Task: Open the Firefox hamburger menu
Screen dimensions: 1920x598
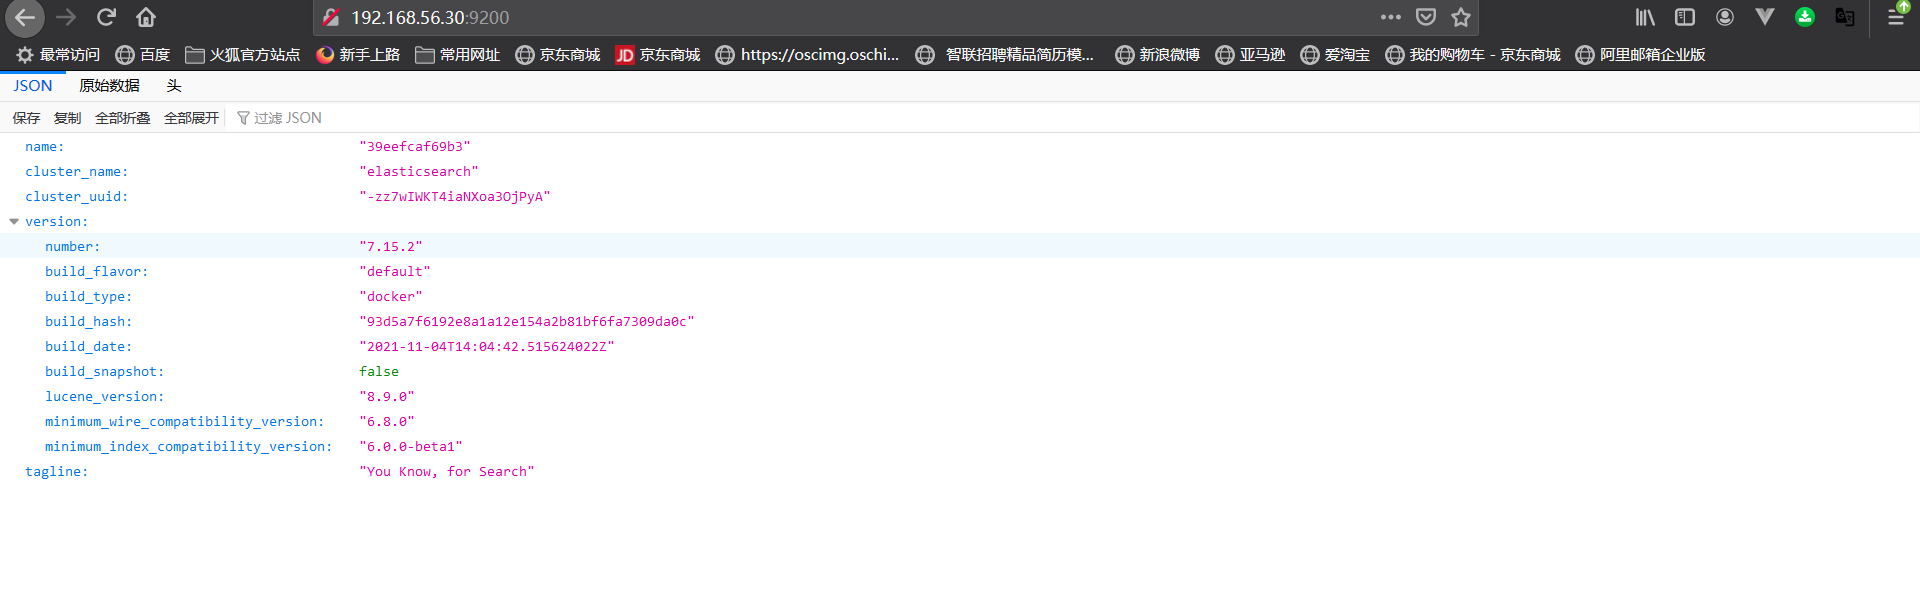Action: (x=1896, y=17)
